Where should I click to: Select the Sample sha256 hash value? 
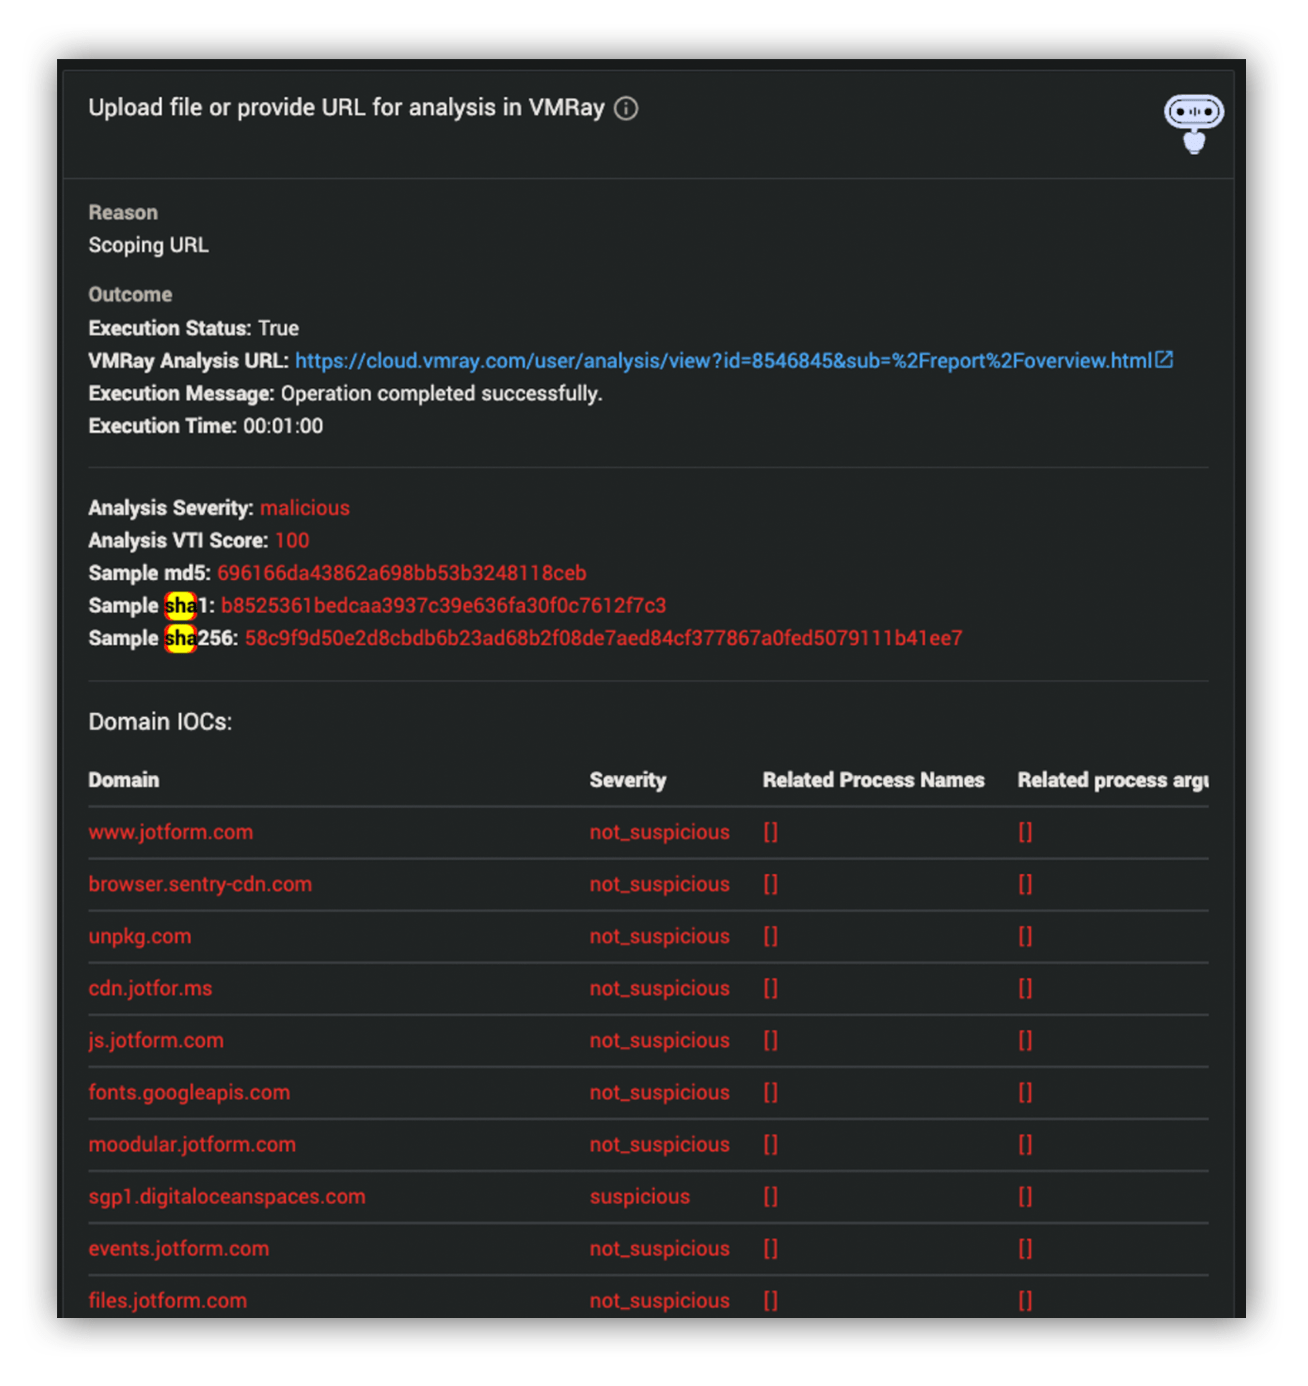click(604, 638)
